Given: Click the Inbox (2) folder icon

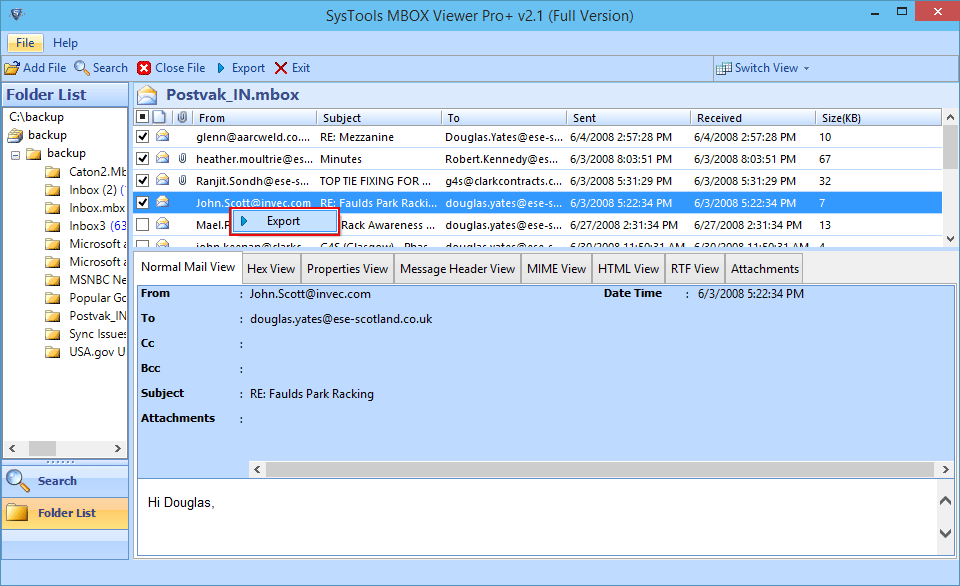Looking at the screenshot, I should [x=53, y=190].
